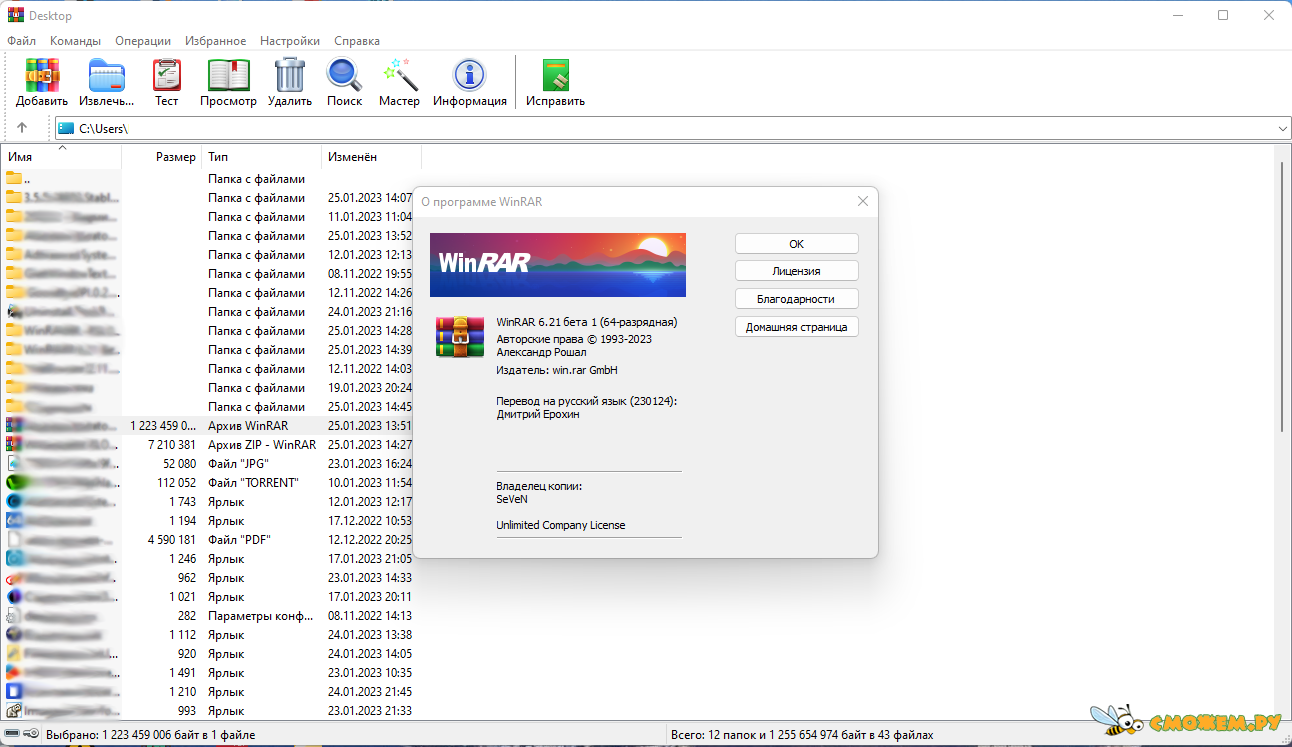Image resolution: width=1292 pixels, height=747 pixels.
Task: Click the size value 52 080
Action: click(x=180, y=464)
